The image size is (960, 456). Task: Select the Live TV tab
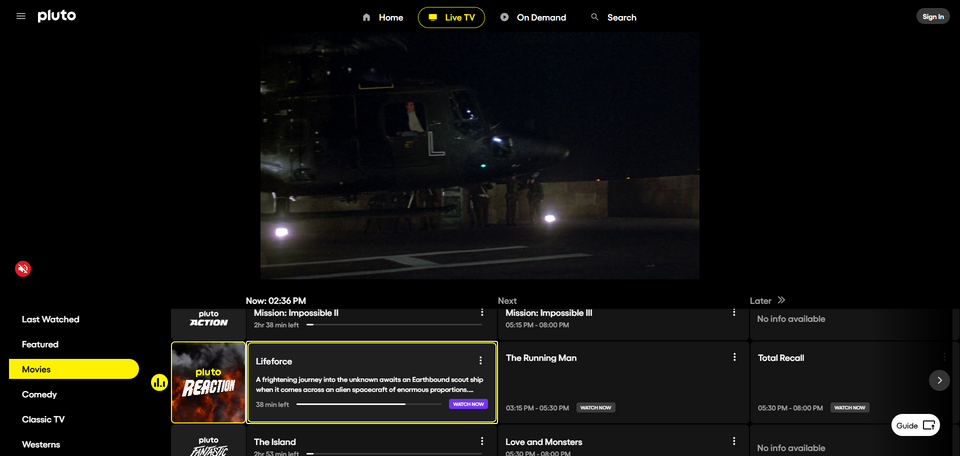pyautogui.click(x=451, y=17)
